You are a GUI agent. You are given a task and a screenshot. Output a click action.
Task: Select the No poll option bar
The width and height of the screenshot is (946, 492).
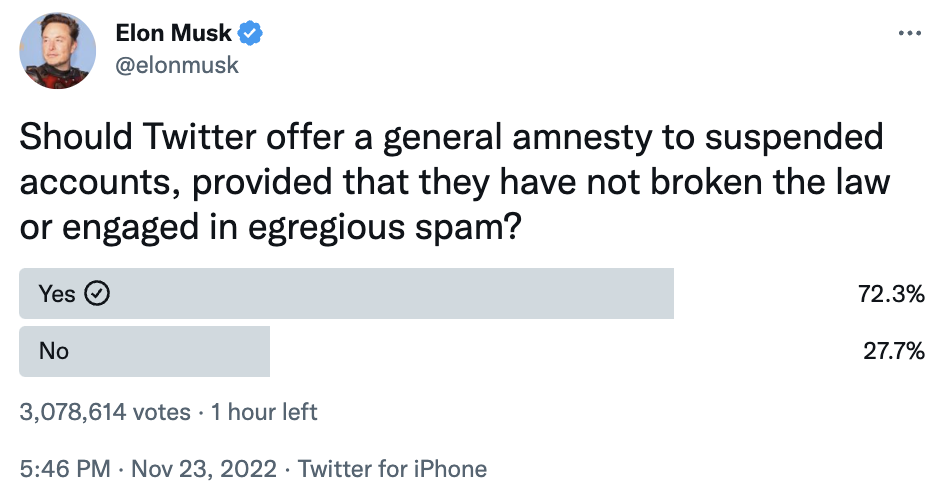[144, 351]
